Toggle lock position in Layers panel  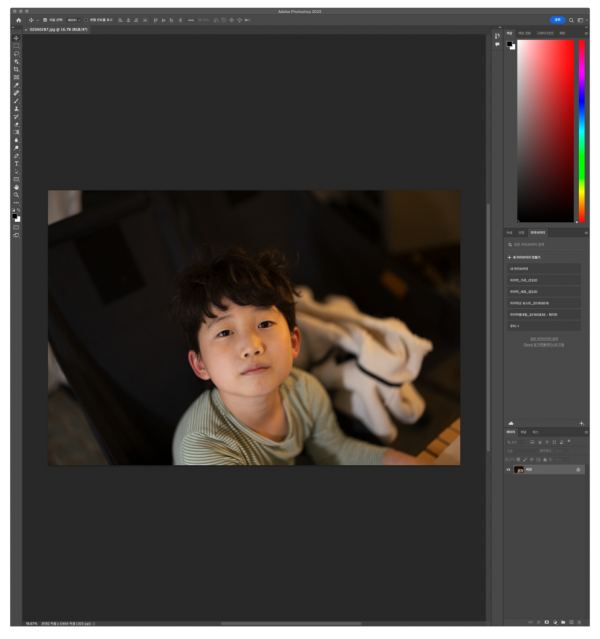tap(532, 459)
